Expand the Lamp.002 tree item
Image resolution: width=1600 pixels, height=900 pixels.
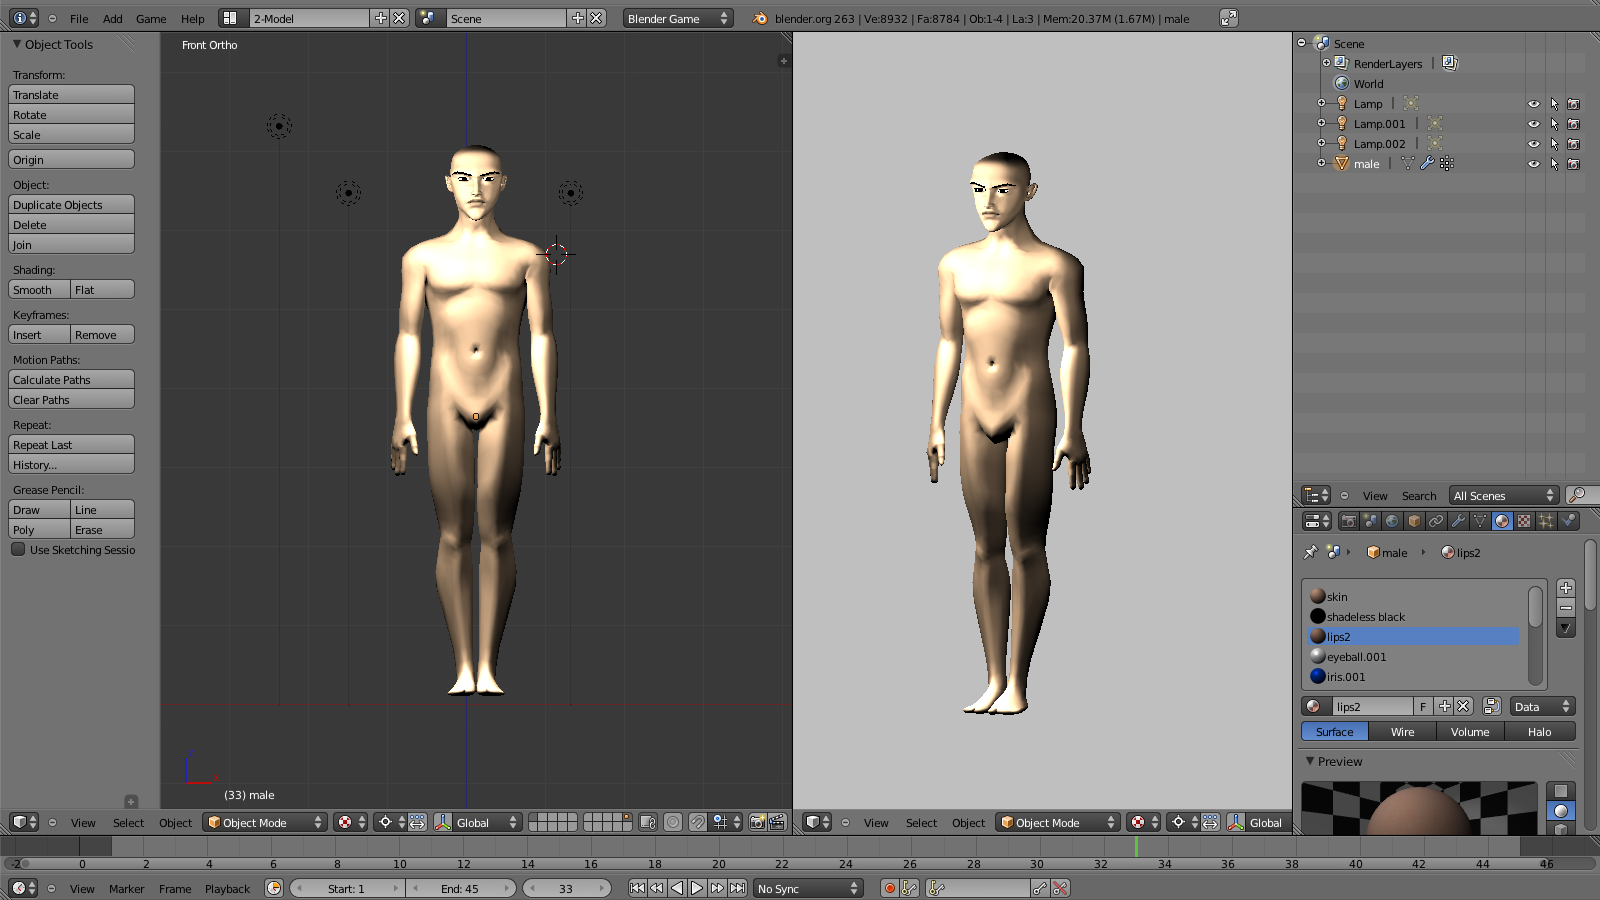coord(1321,144)
